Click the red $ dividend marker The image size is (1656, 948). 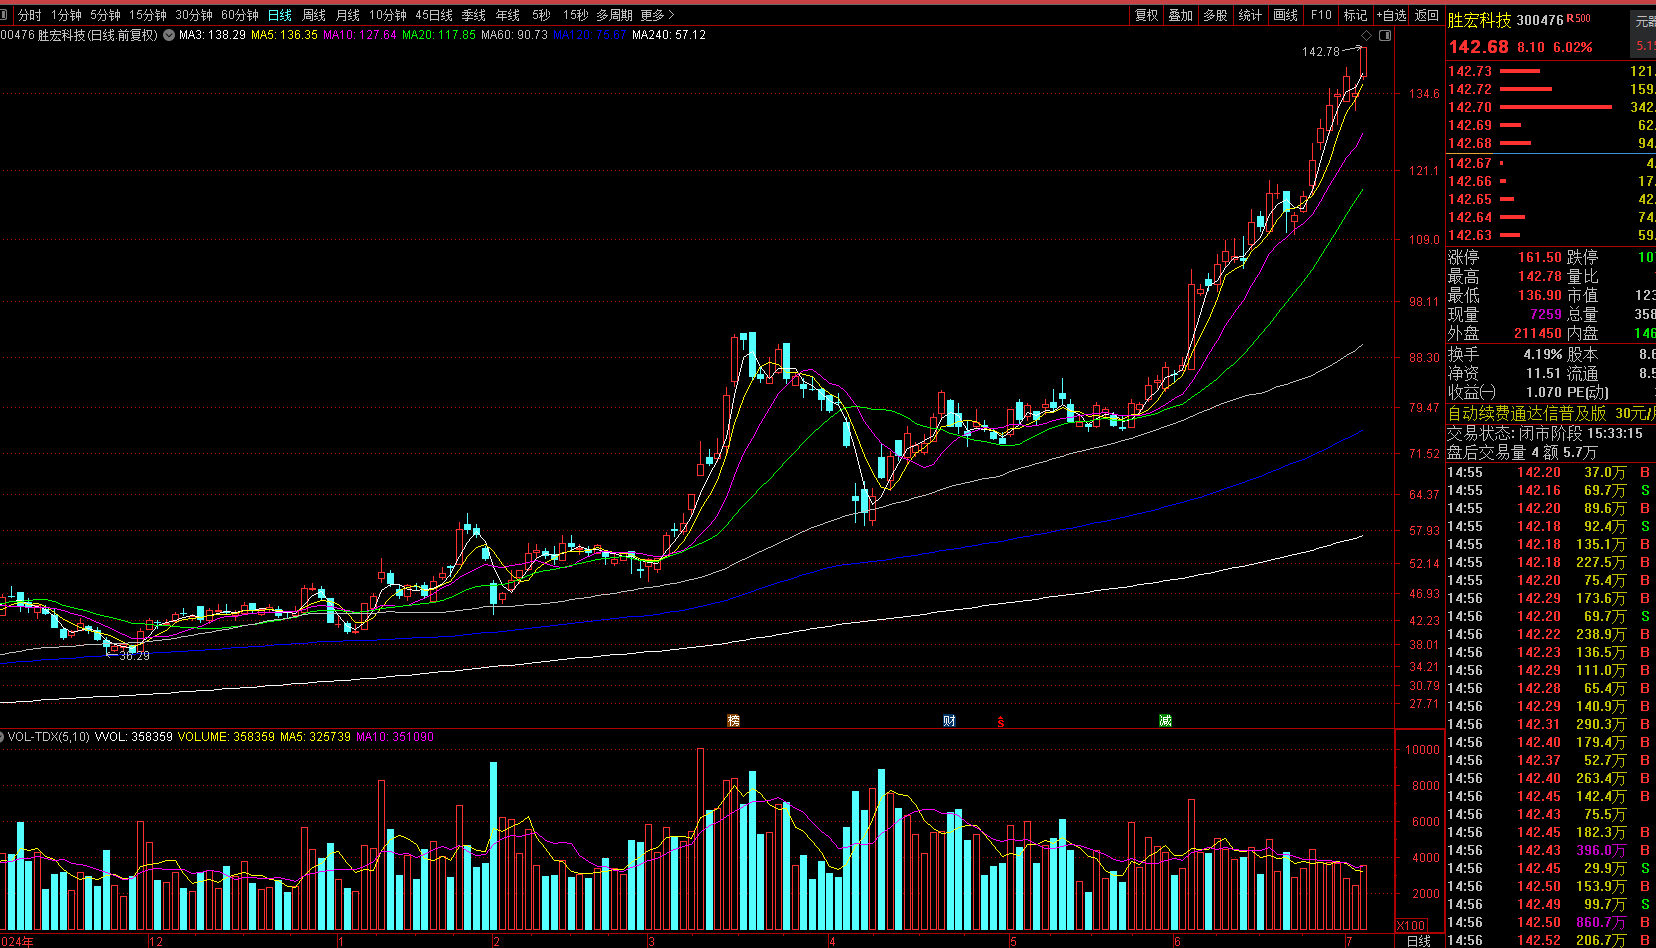[1001, 721]
